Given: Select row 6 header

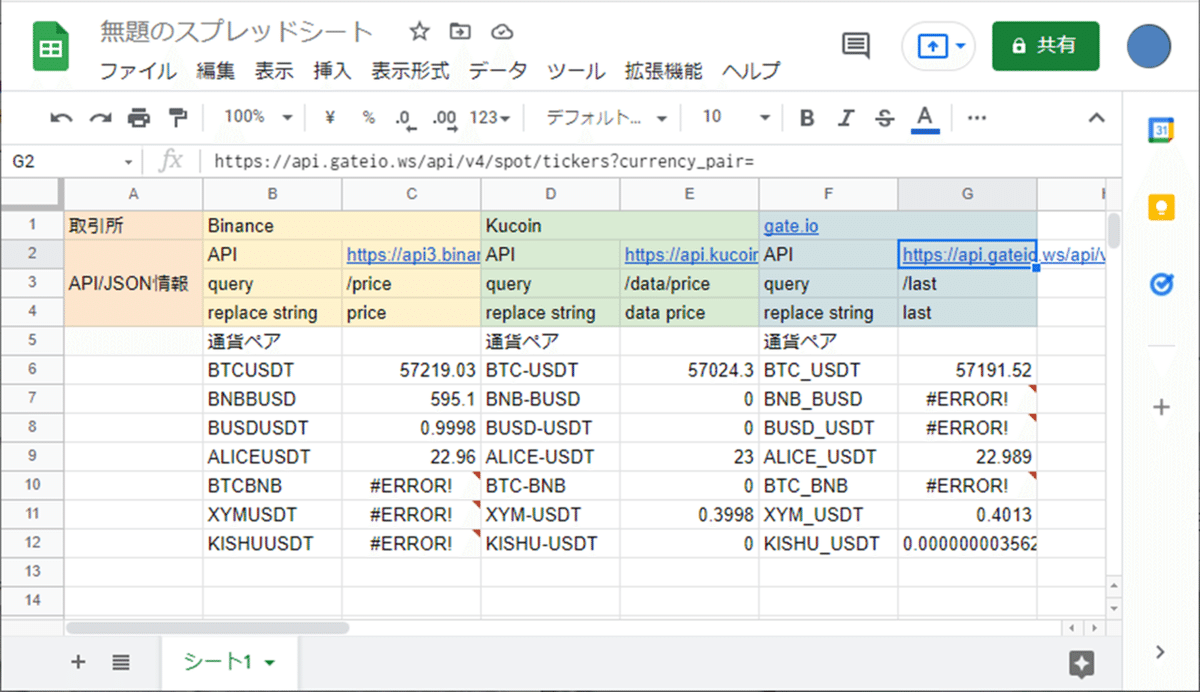Looking at the screenshot, I should 31,370.
